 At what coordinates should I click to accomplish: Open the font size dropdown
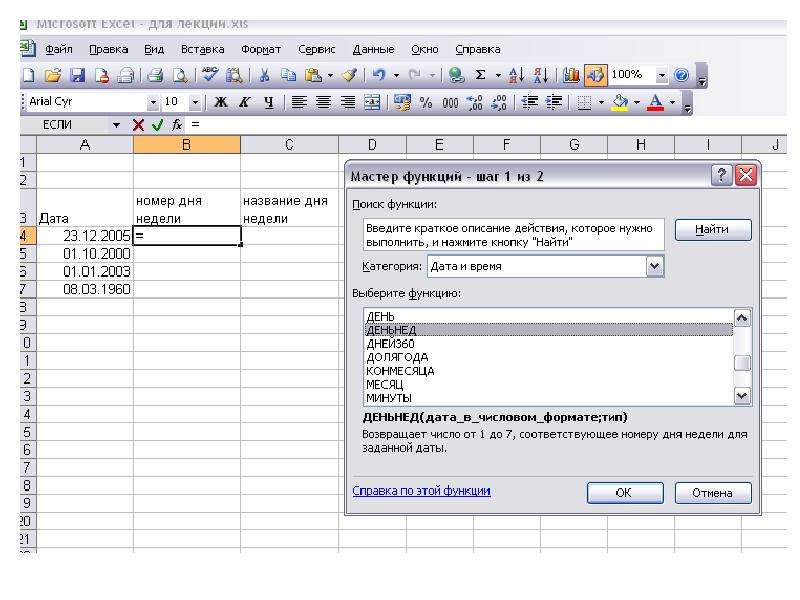pos(194,103)
